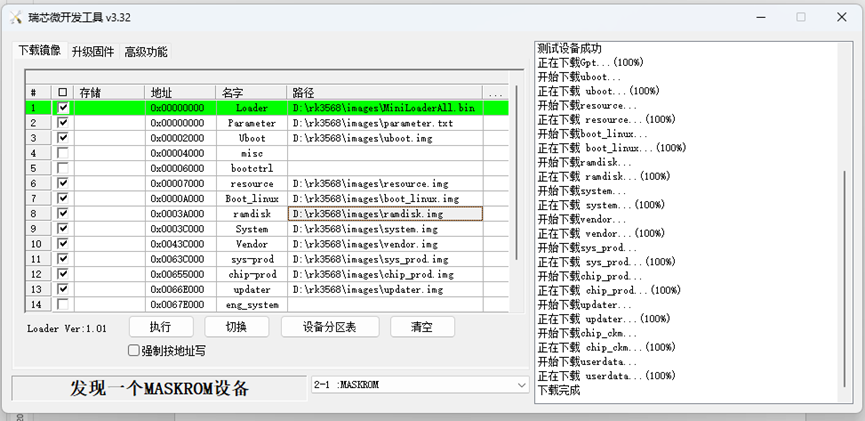Uncheck the System row checkbox
Screen dimensions: 865x421
pos(63,228)
